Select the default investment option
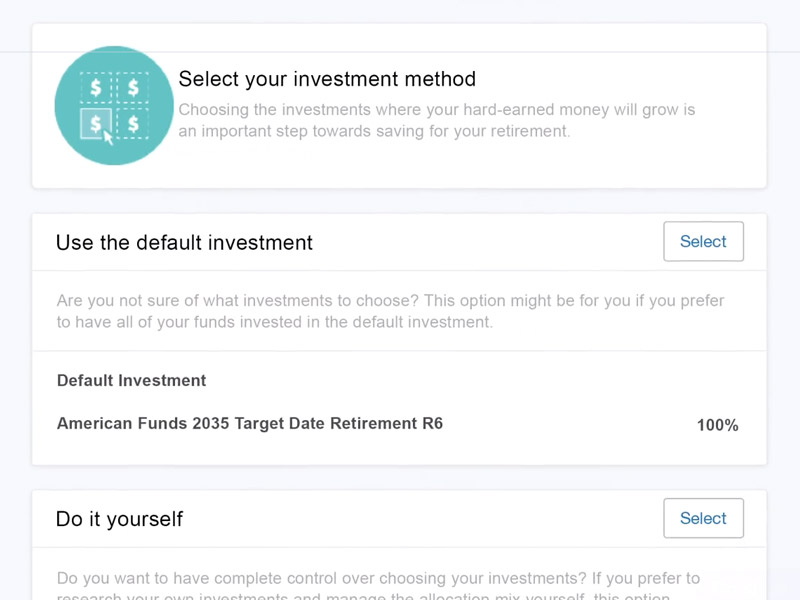 pyautogui.click(x=703, y=241)
